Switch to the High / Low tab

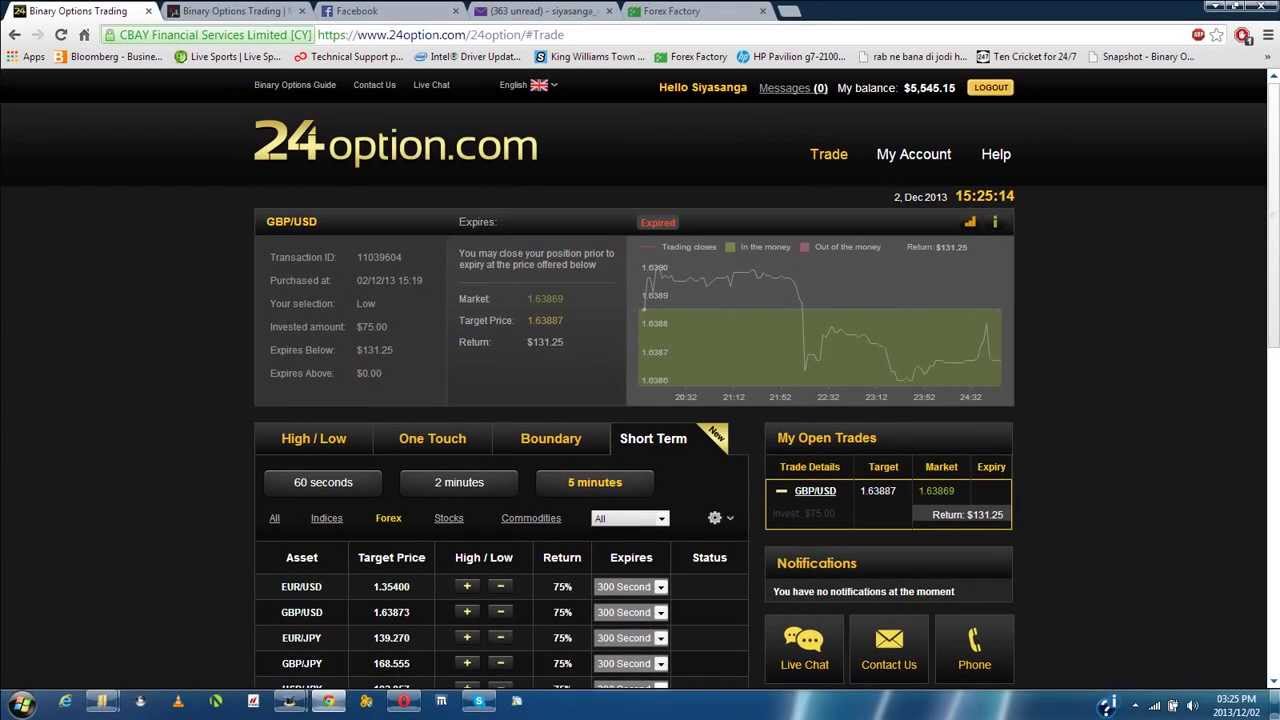tap(314, 438)
